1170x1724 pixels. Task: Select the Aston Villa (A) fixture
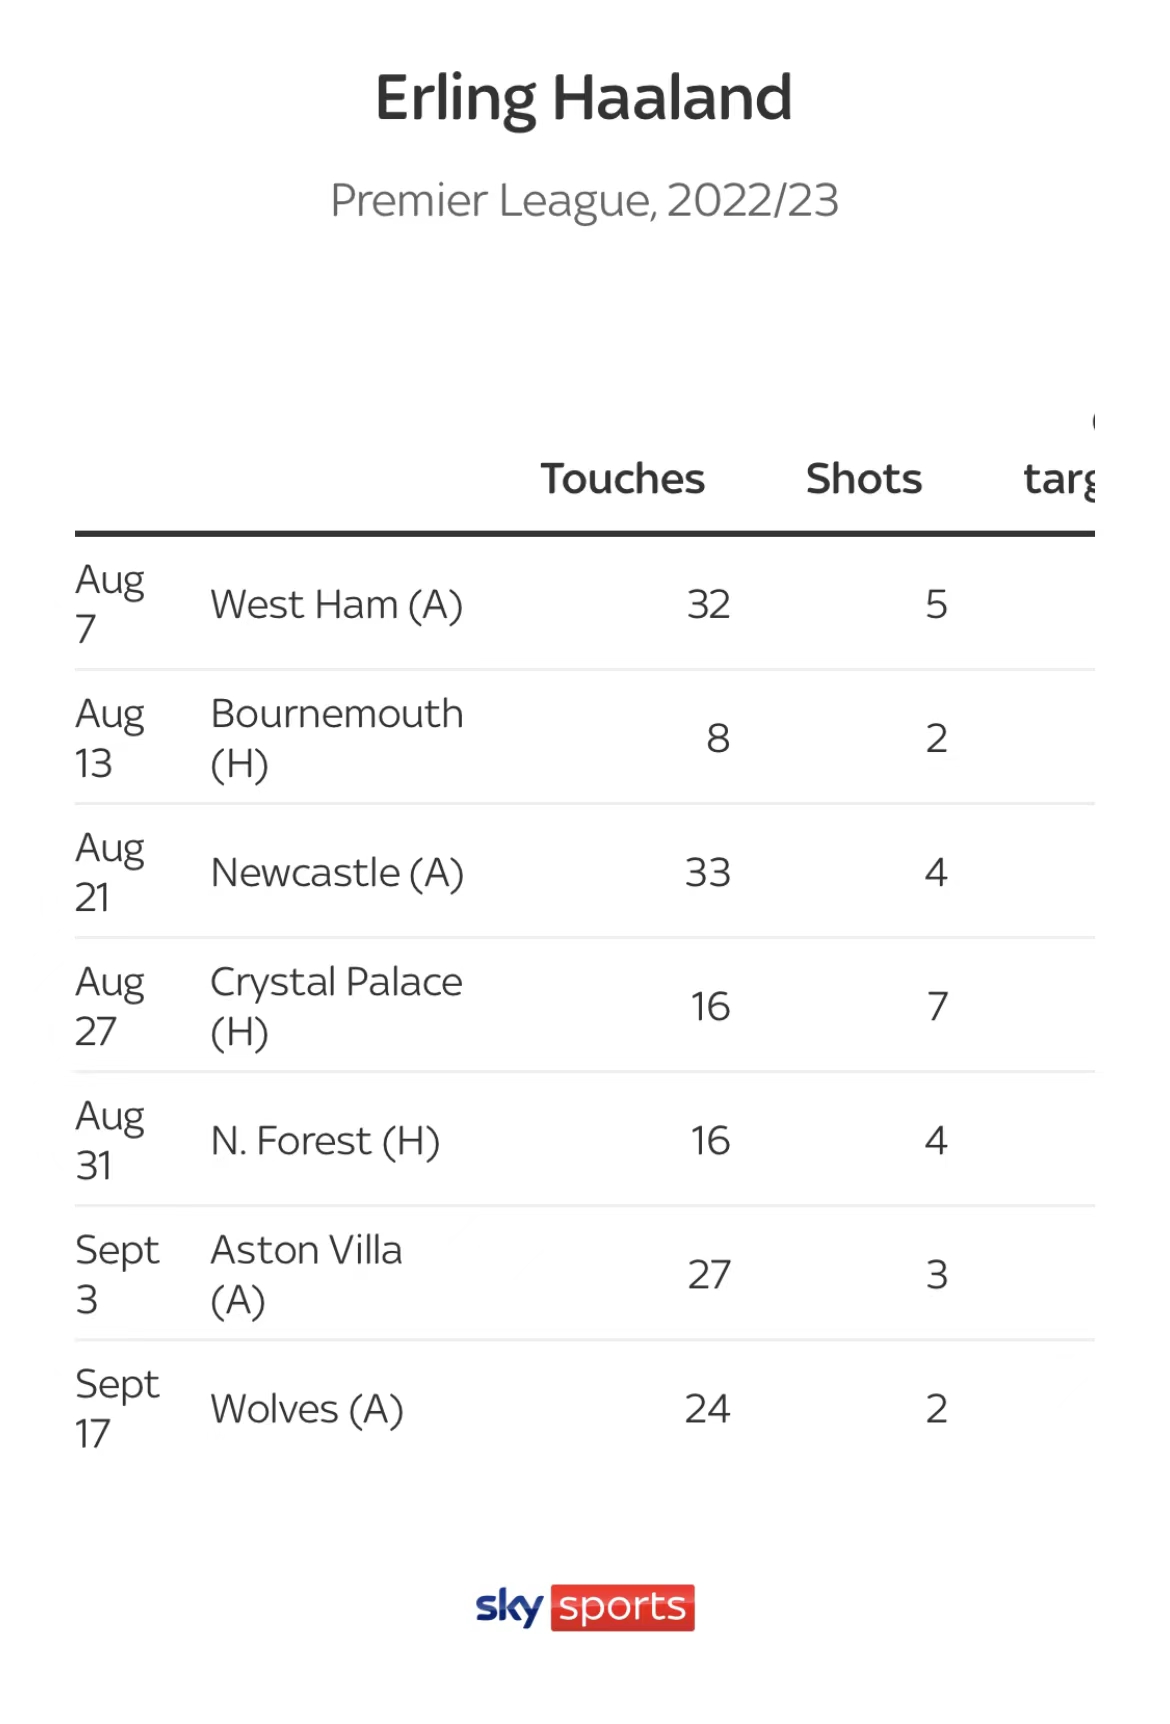tap(306, 1274)
